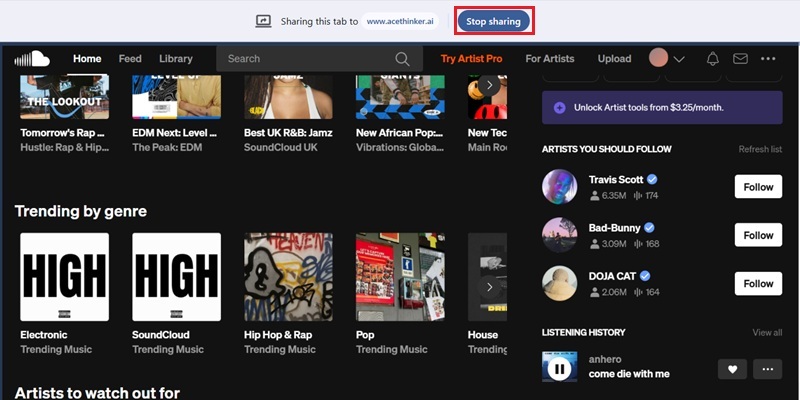This screenshot has width=800, height=400.
Task: Click Hip Hop & Rap genre label
Action: (278, 335)
